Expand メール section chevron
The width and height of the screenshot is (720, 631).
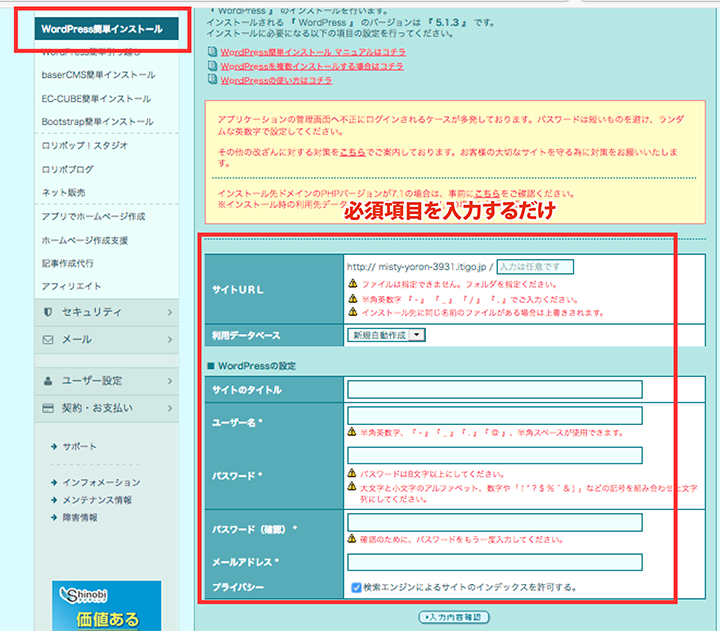pyautogui.click(x=170, y=340)
